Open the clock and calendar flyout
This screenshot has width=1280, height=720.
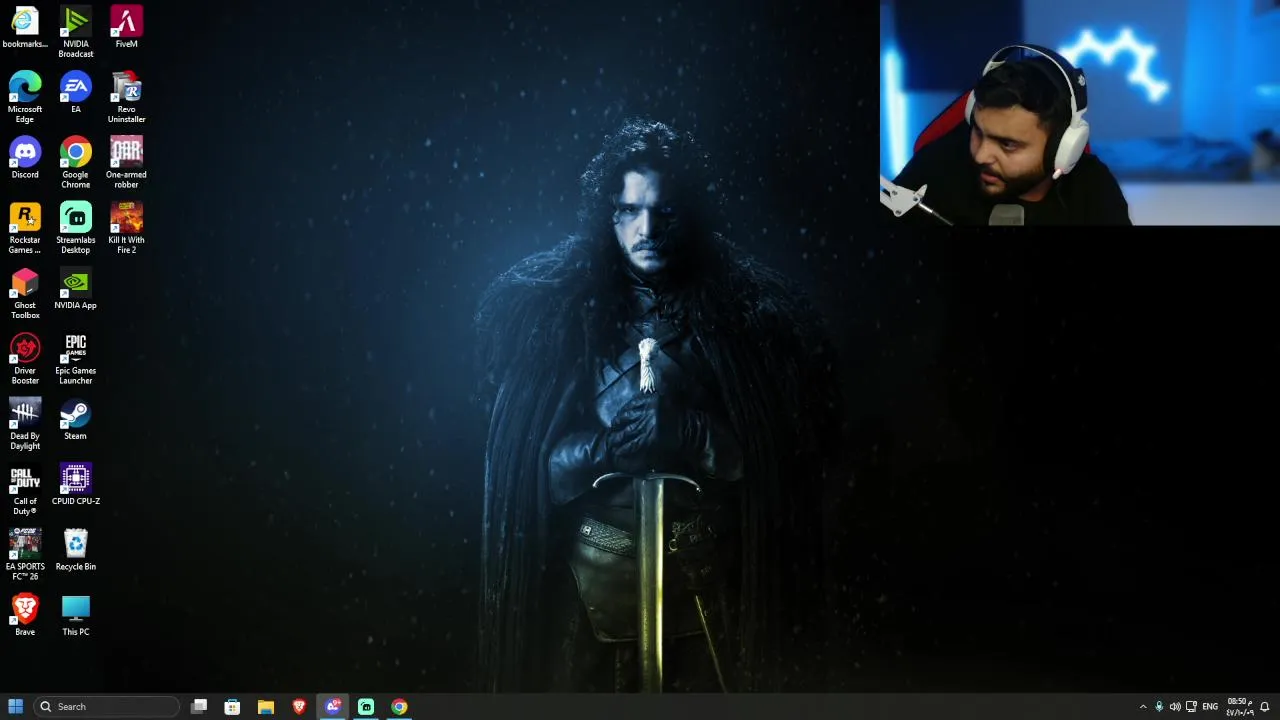[1239, 707]
